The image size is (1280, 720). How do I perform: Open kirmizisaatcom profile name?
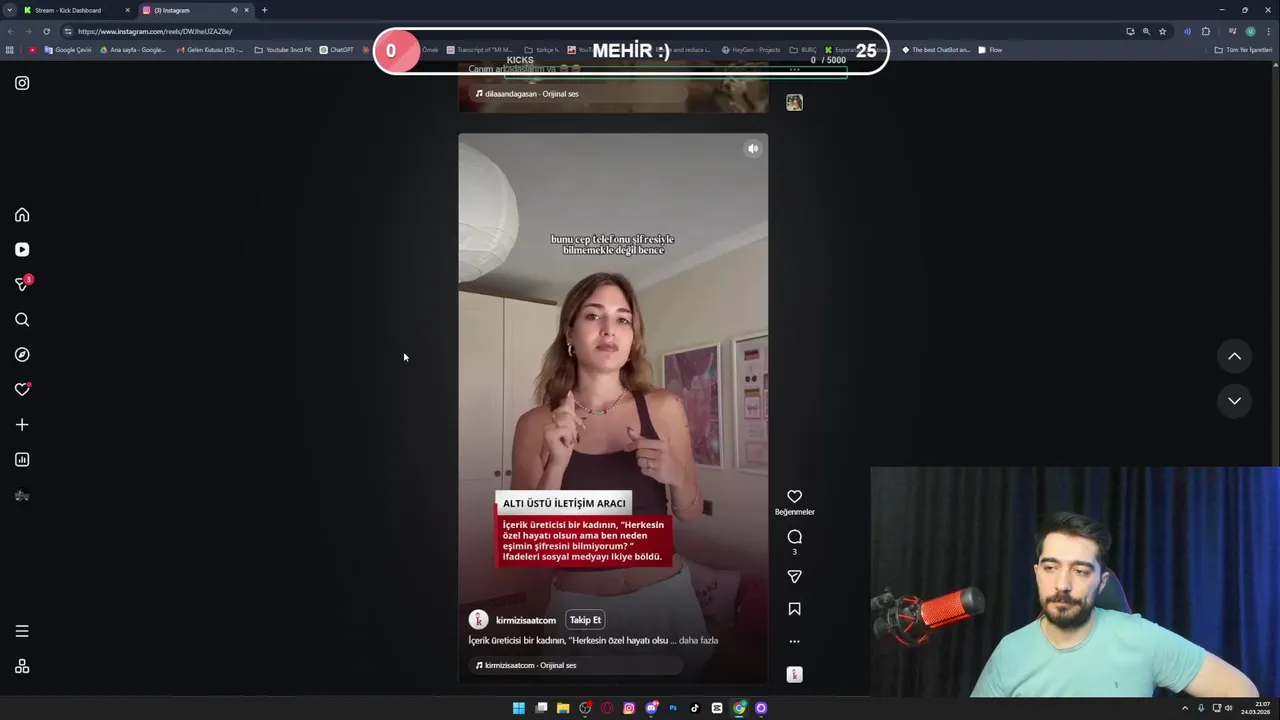click(526, 620)
